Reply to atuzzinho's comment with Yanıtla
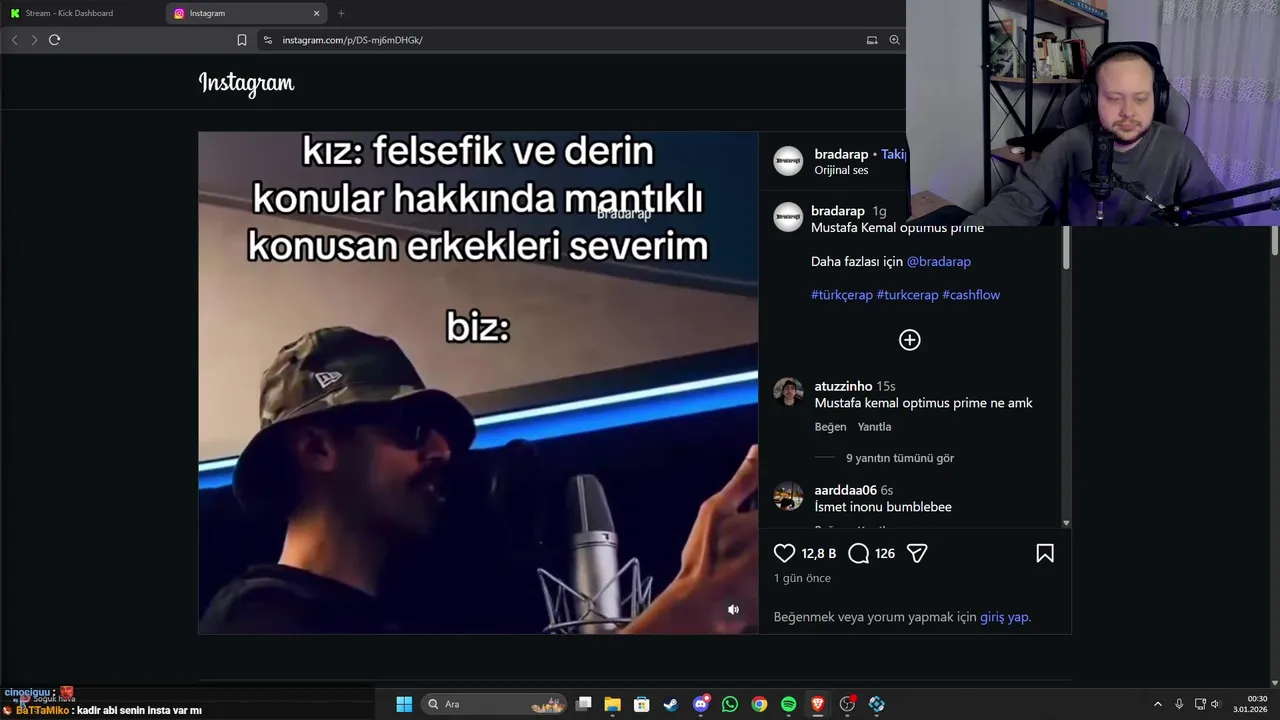 pos(874,427)
